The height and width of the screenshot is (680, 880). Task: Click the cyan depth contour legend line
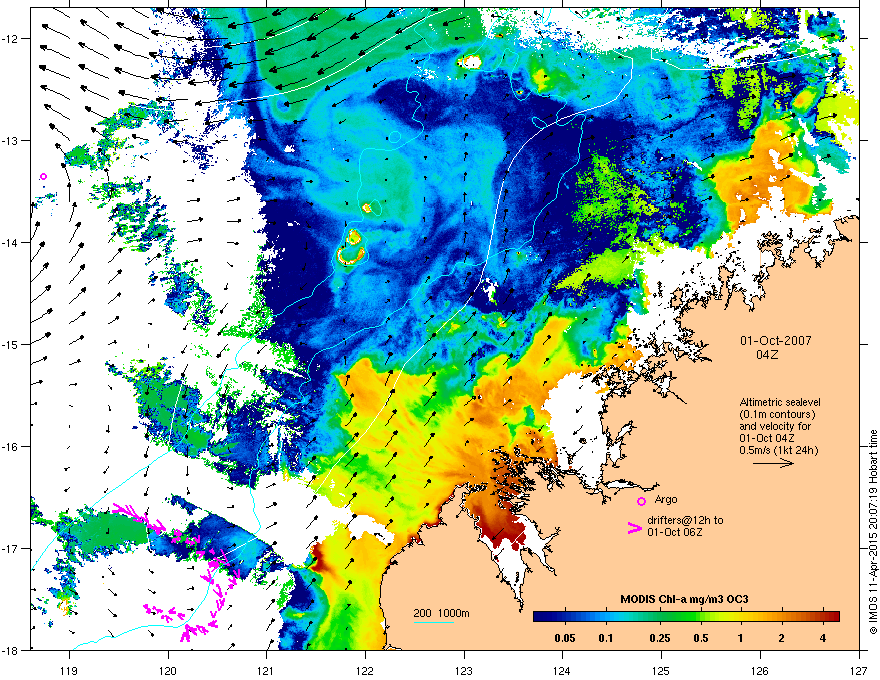(434, 622)
